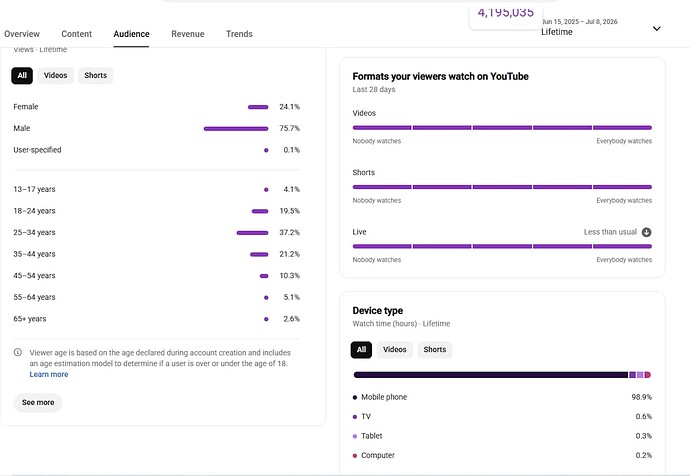Expand the date range dropdown chevron
Image resolution: width=690 pixels, height=476 pixels.
[x=657, y=29]
